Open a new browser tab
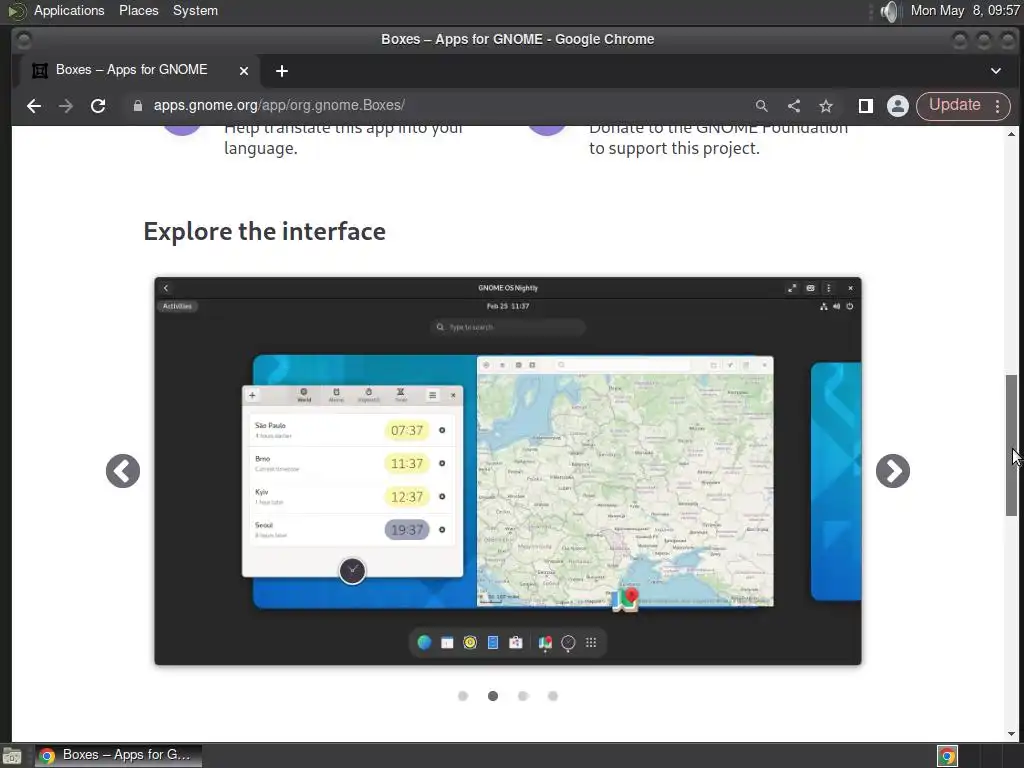The height and width of the screenshot is (768, 1024). point(281,71)
